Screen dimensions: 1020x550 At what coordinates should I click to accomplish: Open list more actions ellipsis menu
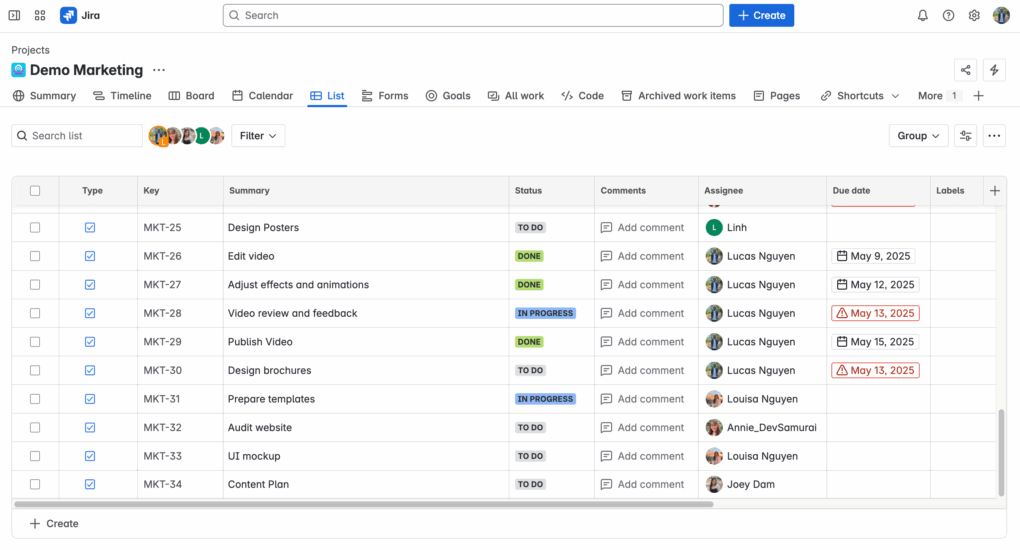pyautogui.click(x=994, y=135)
